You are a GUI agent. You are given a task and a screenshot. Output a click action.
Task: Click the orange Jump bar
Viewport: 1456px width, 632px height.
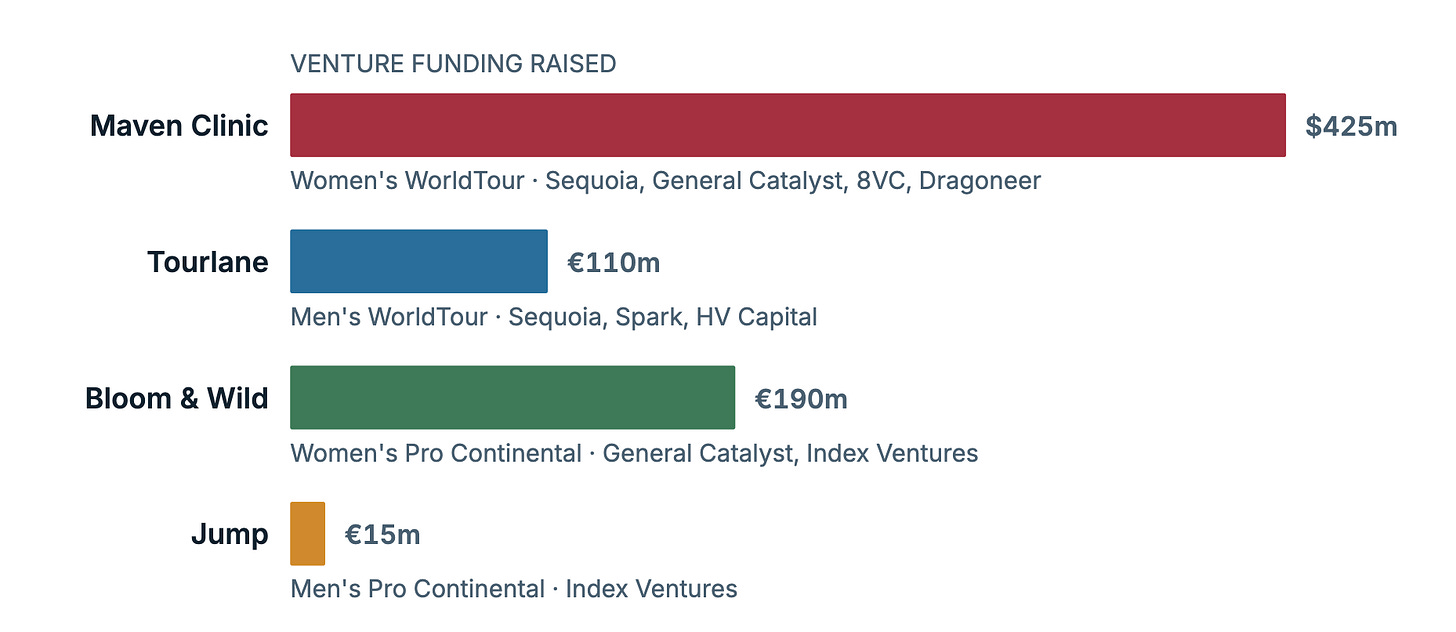tap(308, 533)
